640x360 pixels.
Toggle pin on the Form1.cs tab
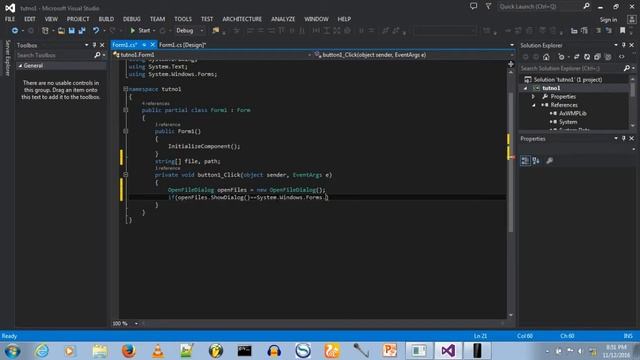pos(144,44)
